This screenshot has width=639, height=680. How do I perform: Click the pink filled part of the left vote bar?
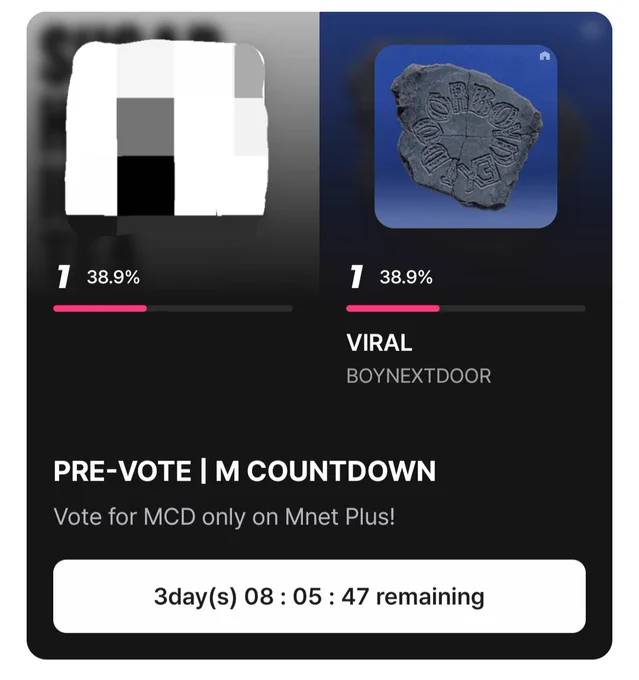pyautogui.click(x=100, y=308)
